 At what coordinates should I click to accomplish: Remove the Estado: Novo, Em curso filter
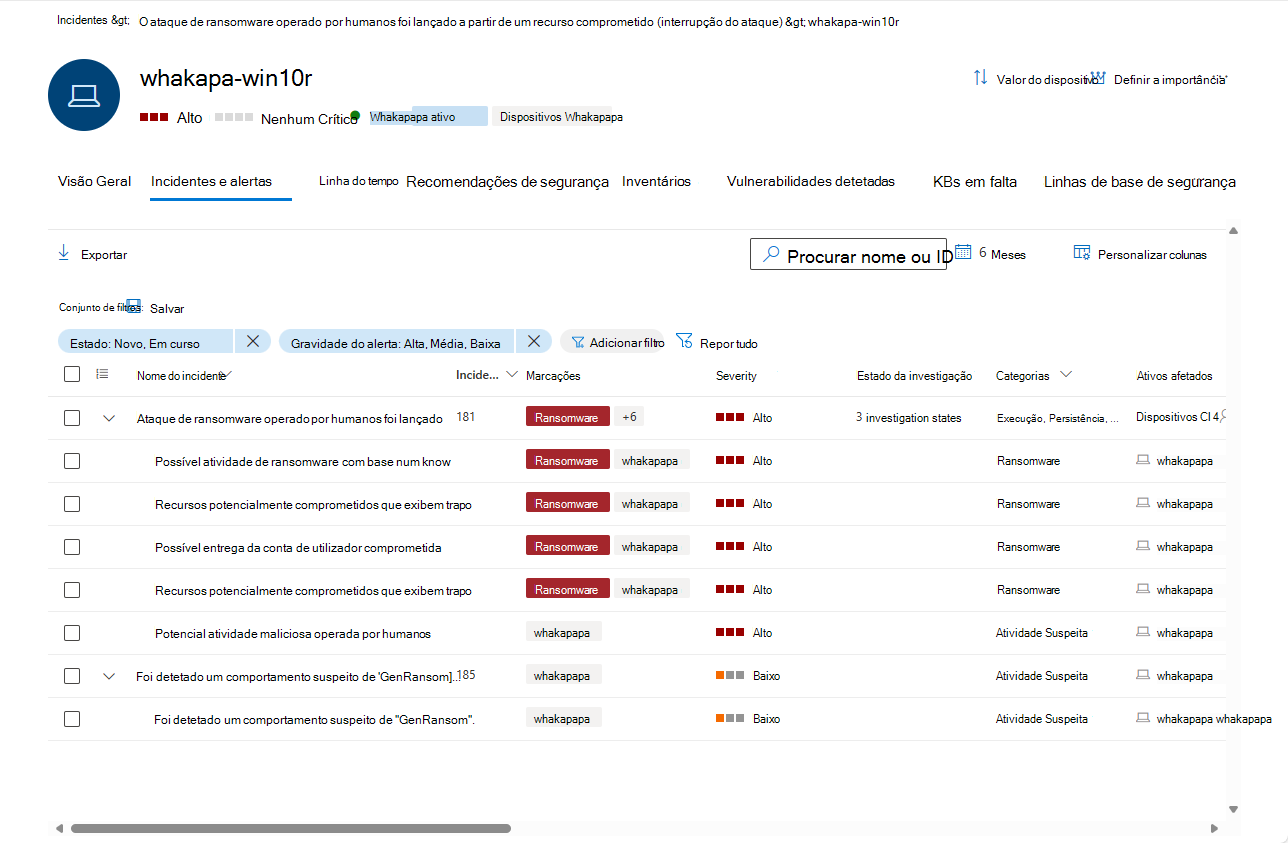[253, 342]
